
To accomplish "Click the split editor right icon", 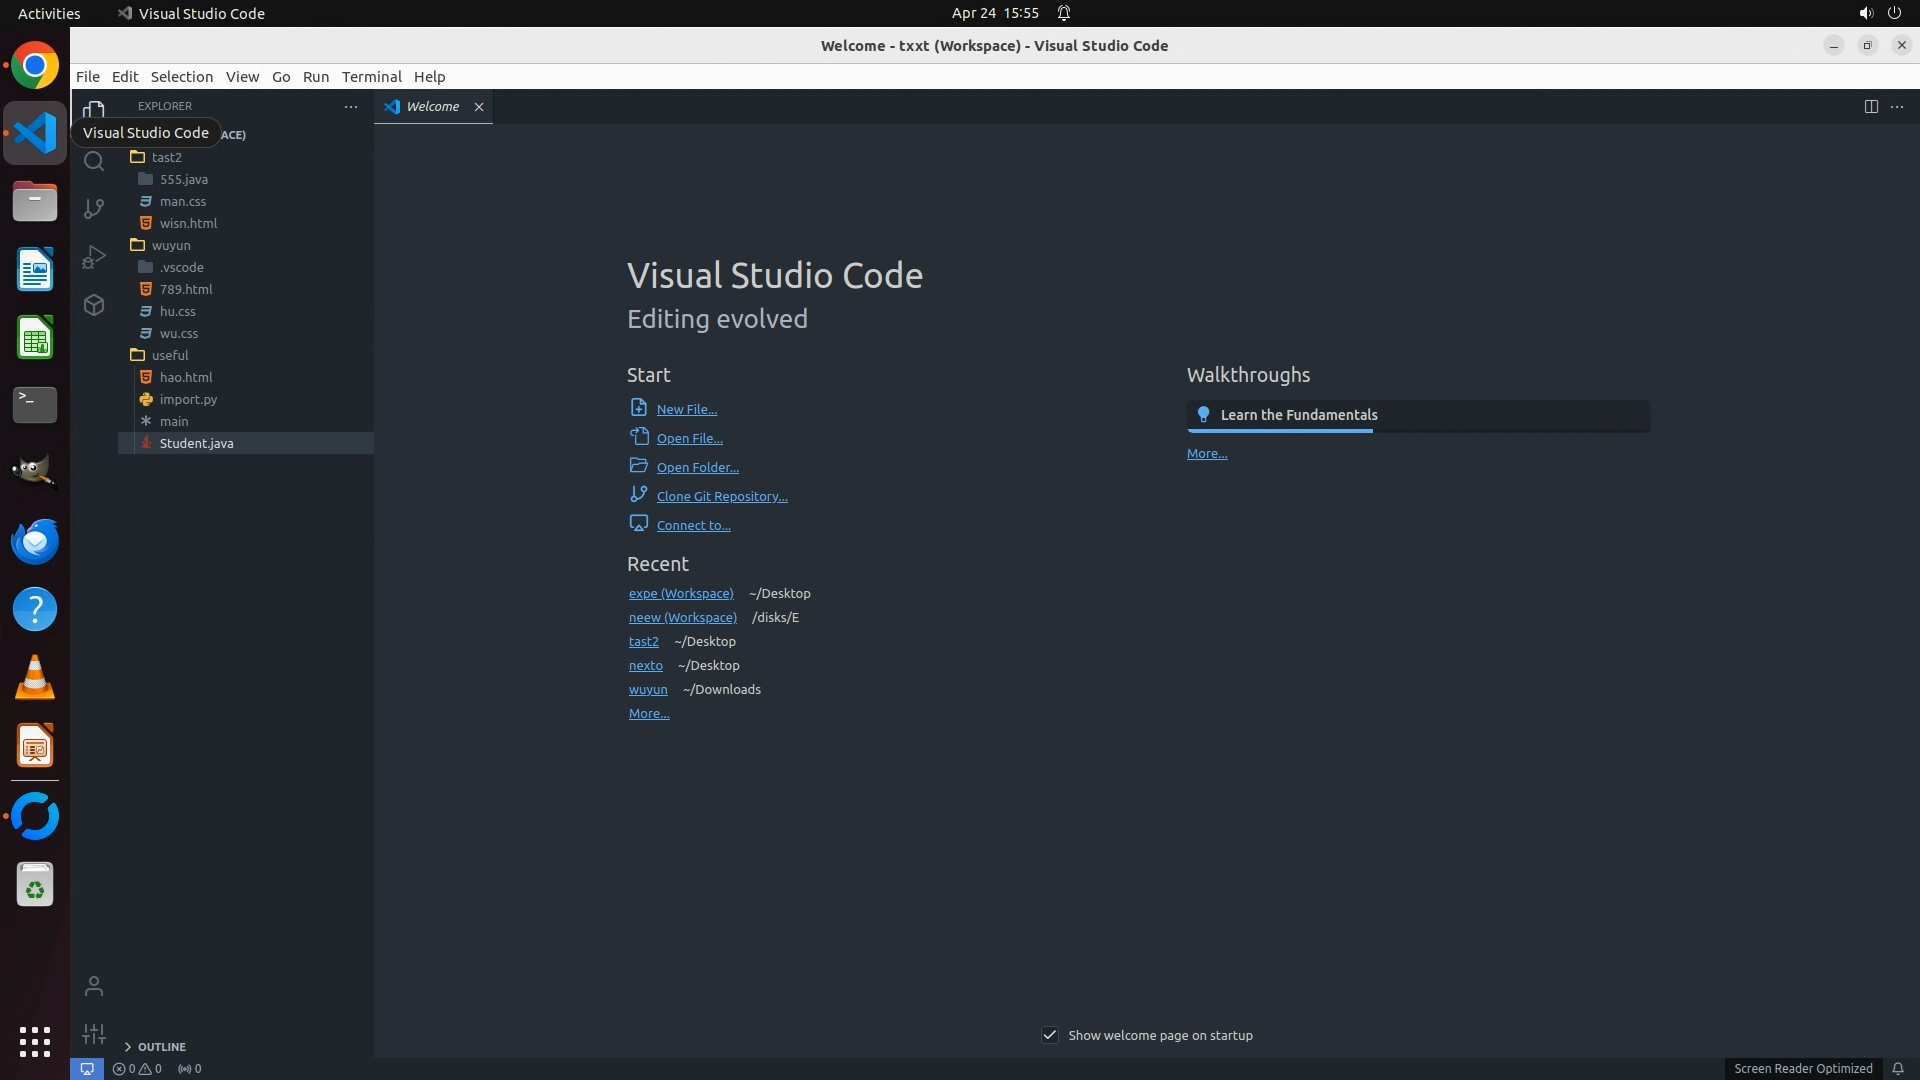I will [1870, 107].
